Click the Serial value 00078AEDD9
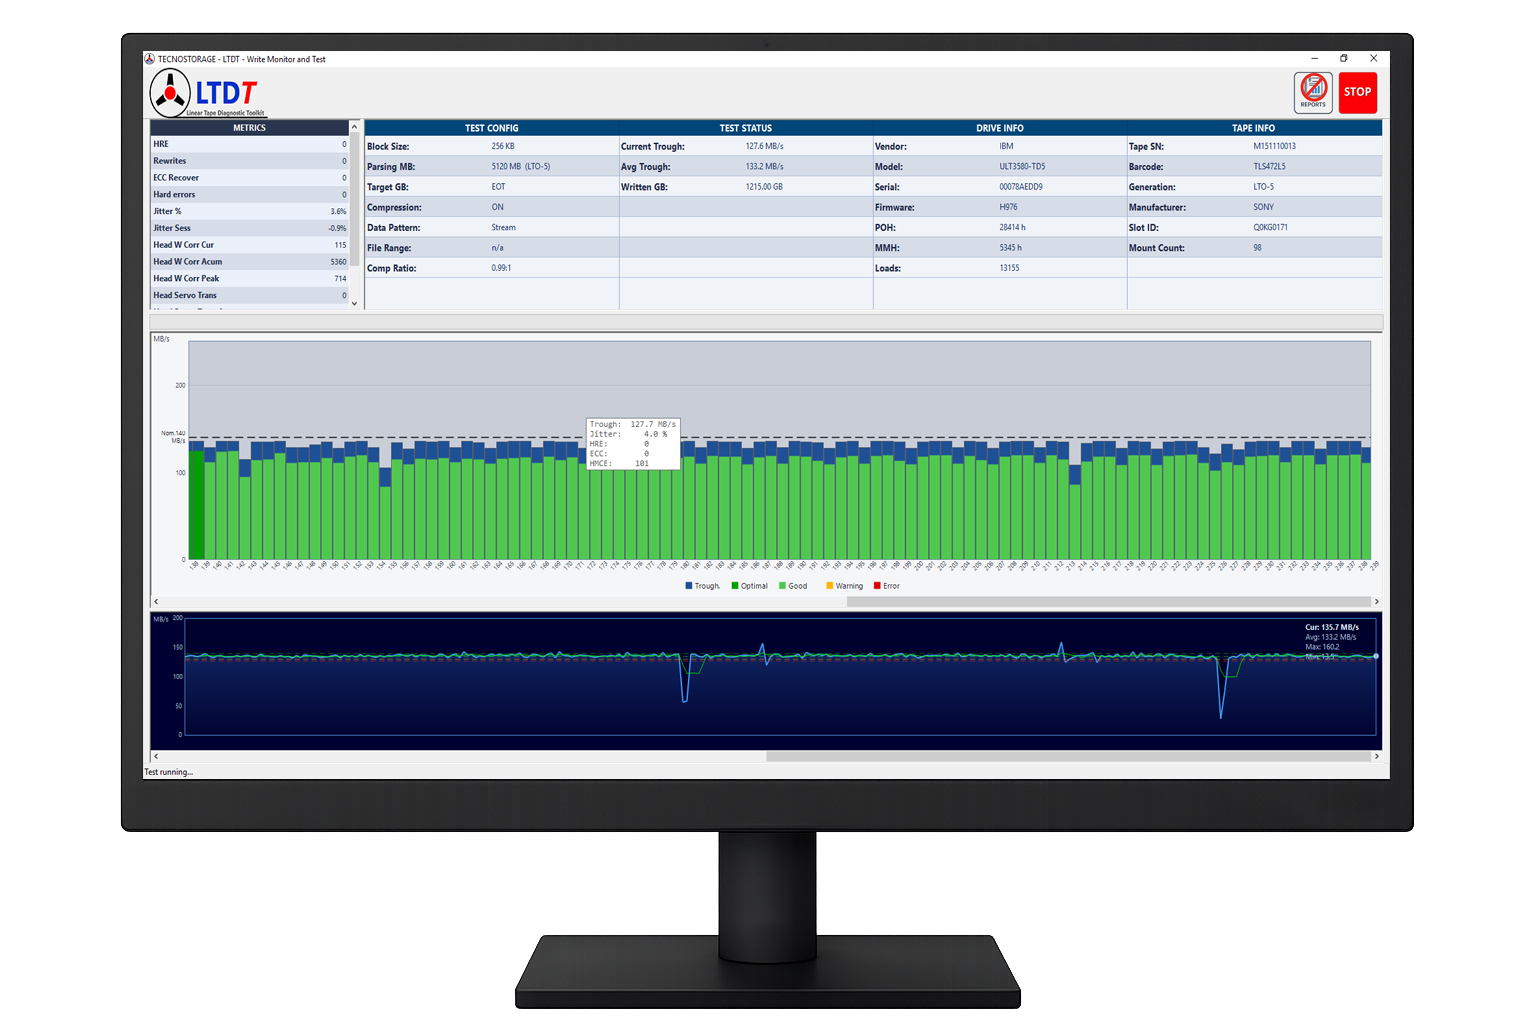Screen dimensions: 1536x1024 1021,187
